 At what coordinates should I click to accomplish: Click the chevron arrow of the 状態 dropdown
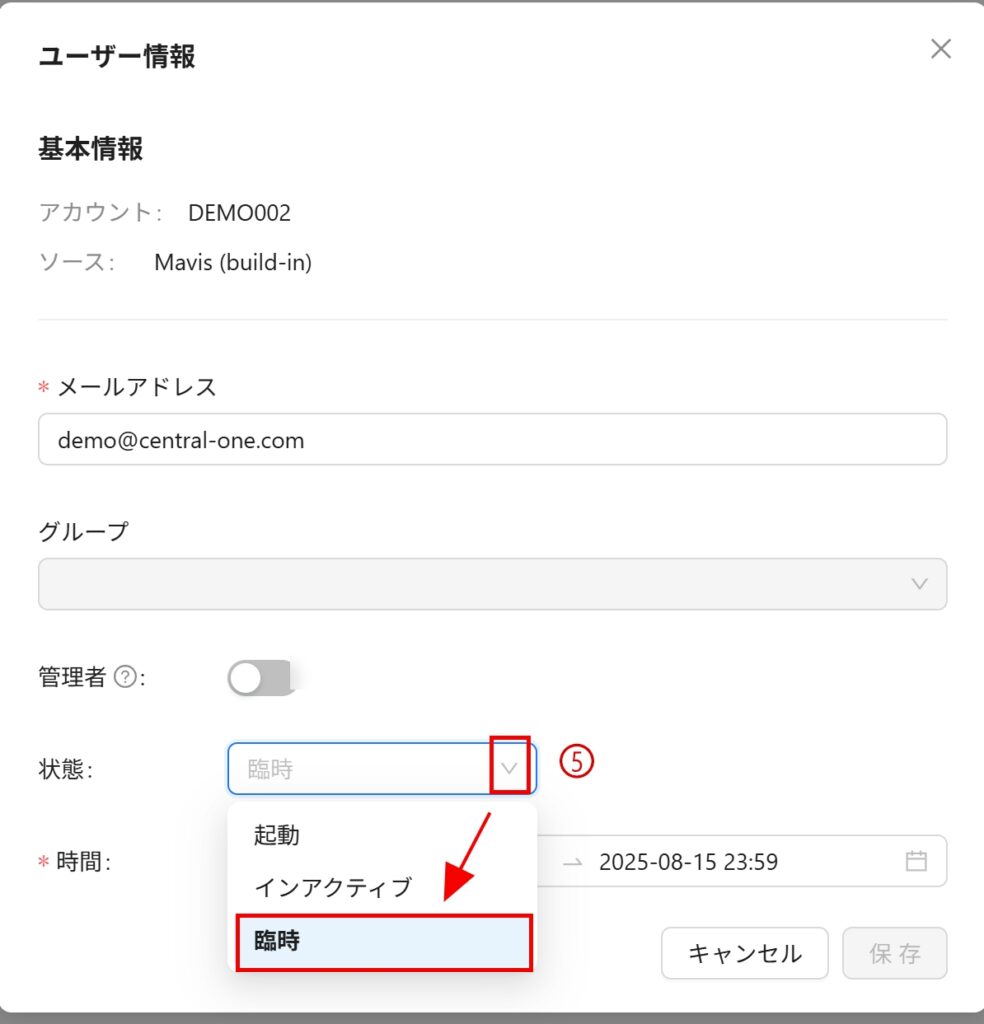[x=510, y=768]
